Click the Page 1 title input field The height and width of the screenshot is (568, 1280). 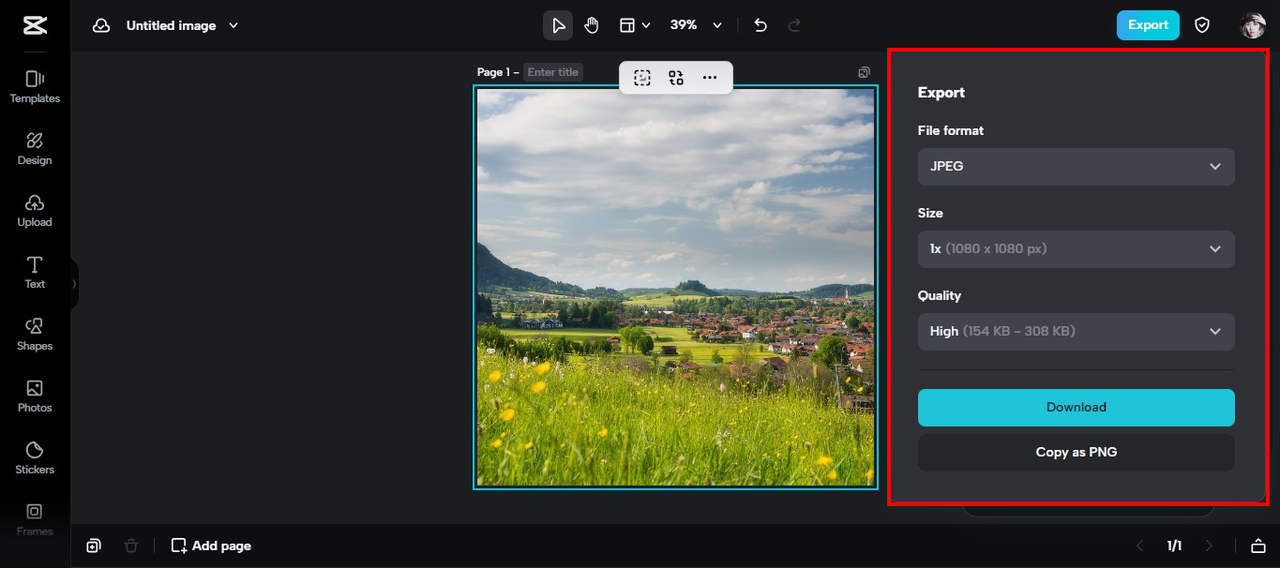point(553,72)
